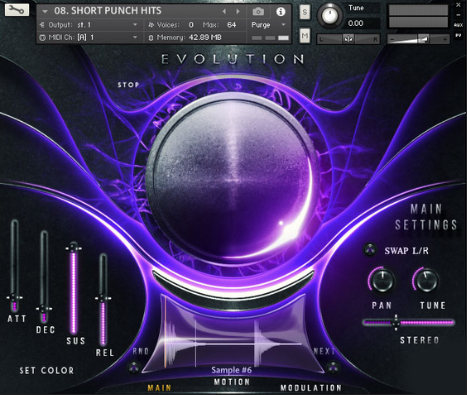
Task: Click the TUNE knob in Main Settings
Action: click(x=426, y=280)
